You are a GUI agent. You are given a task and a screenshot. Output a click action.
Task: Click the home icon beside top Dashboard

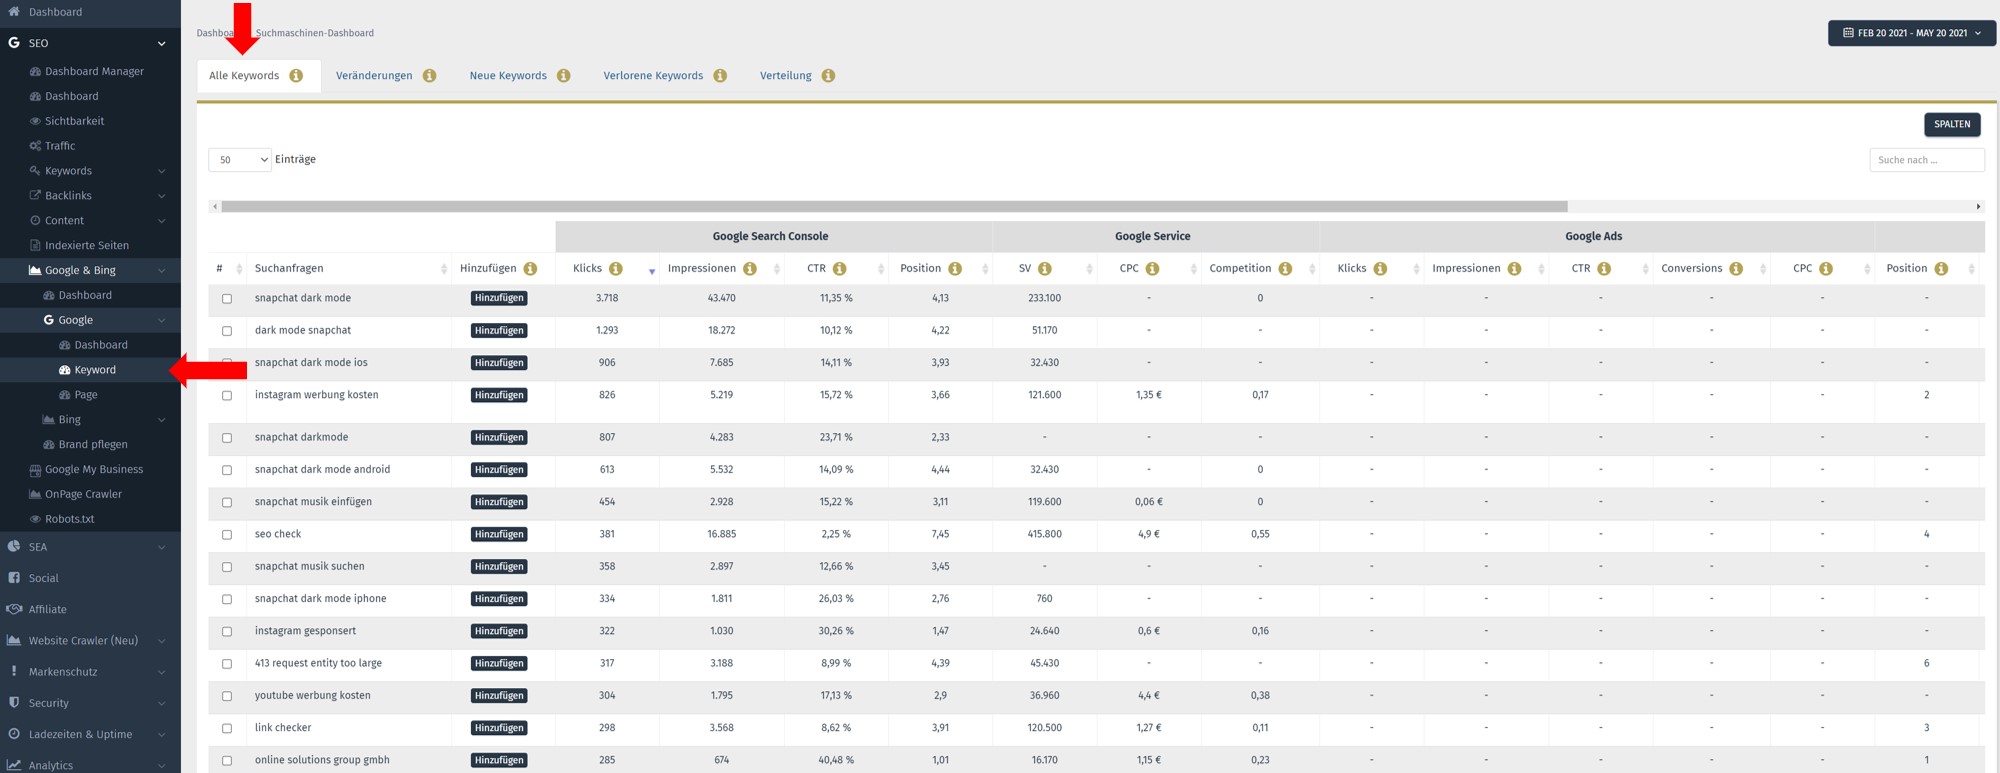[14, 12]
